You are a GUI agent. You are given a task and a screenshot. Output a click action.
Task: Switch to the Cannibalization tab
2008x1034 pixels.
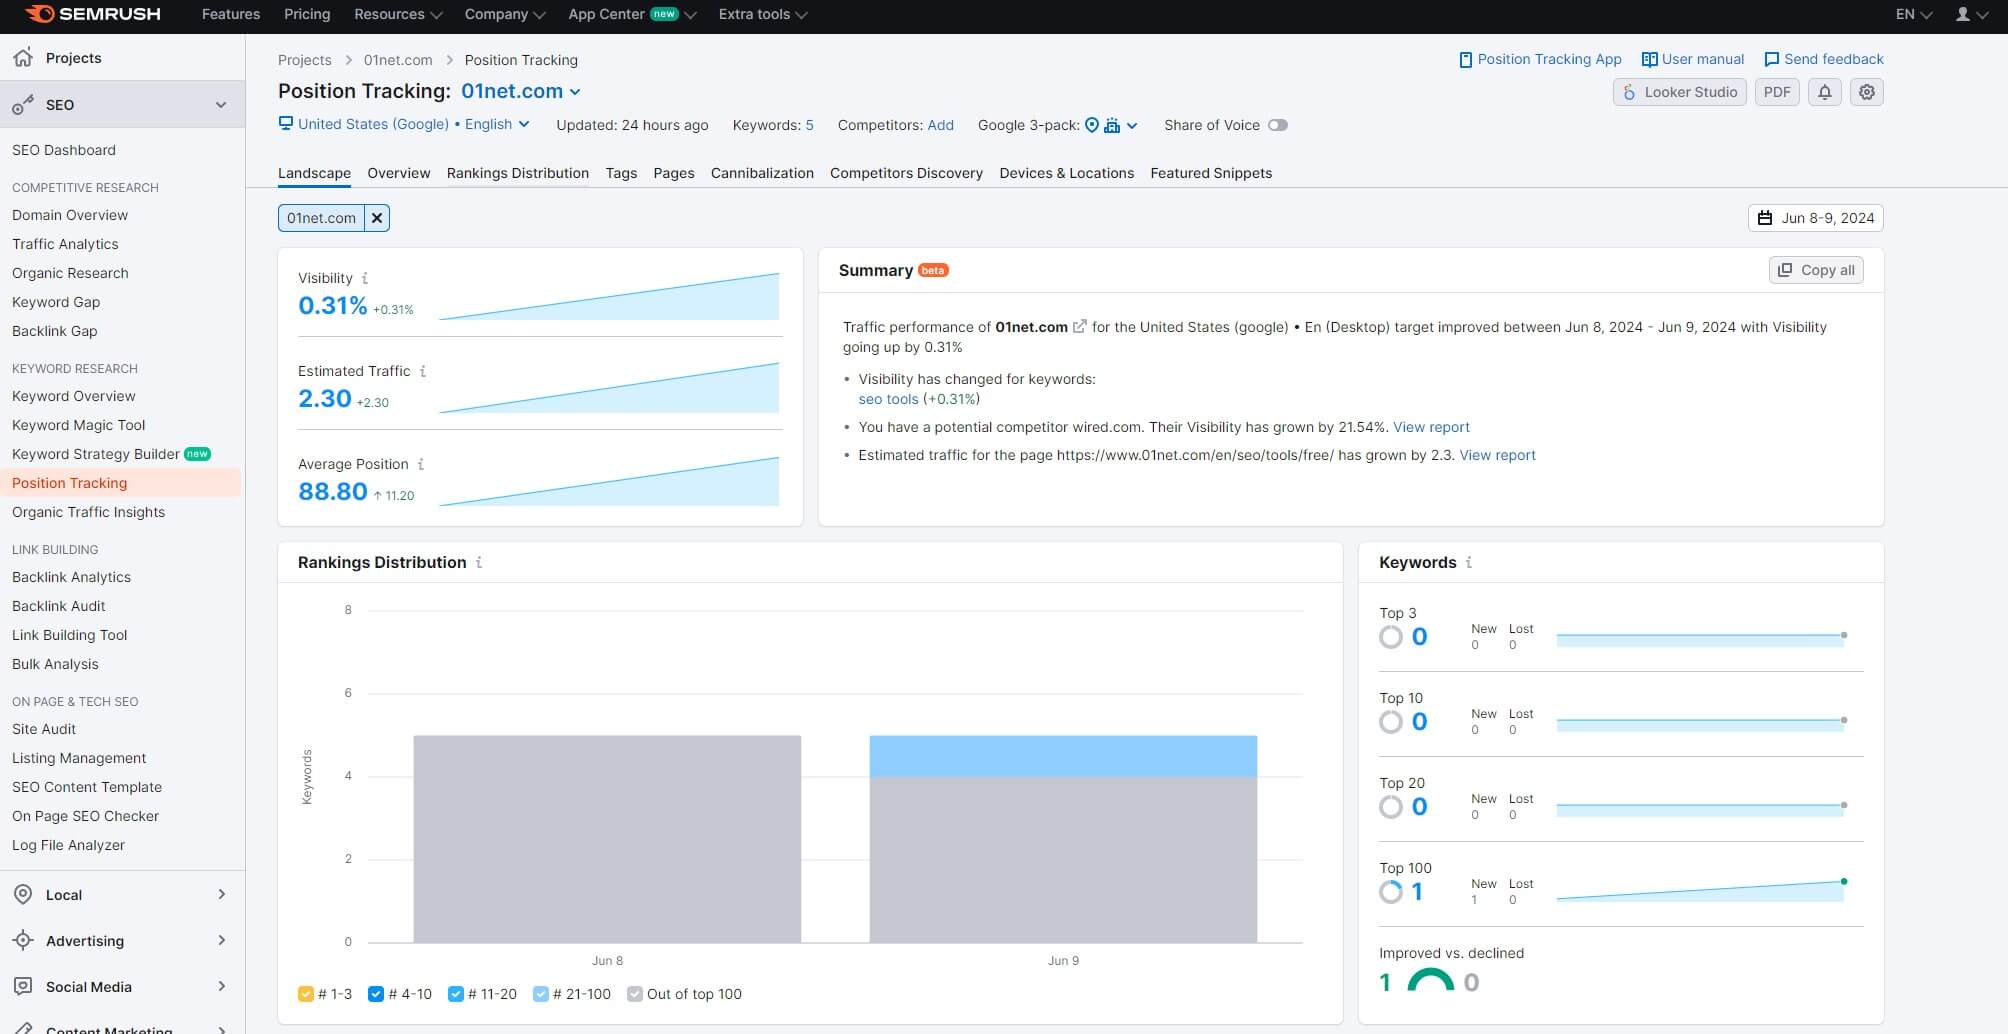pyautogui.click(x=761, y=173)
